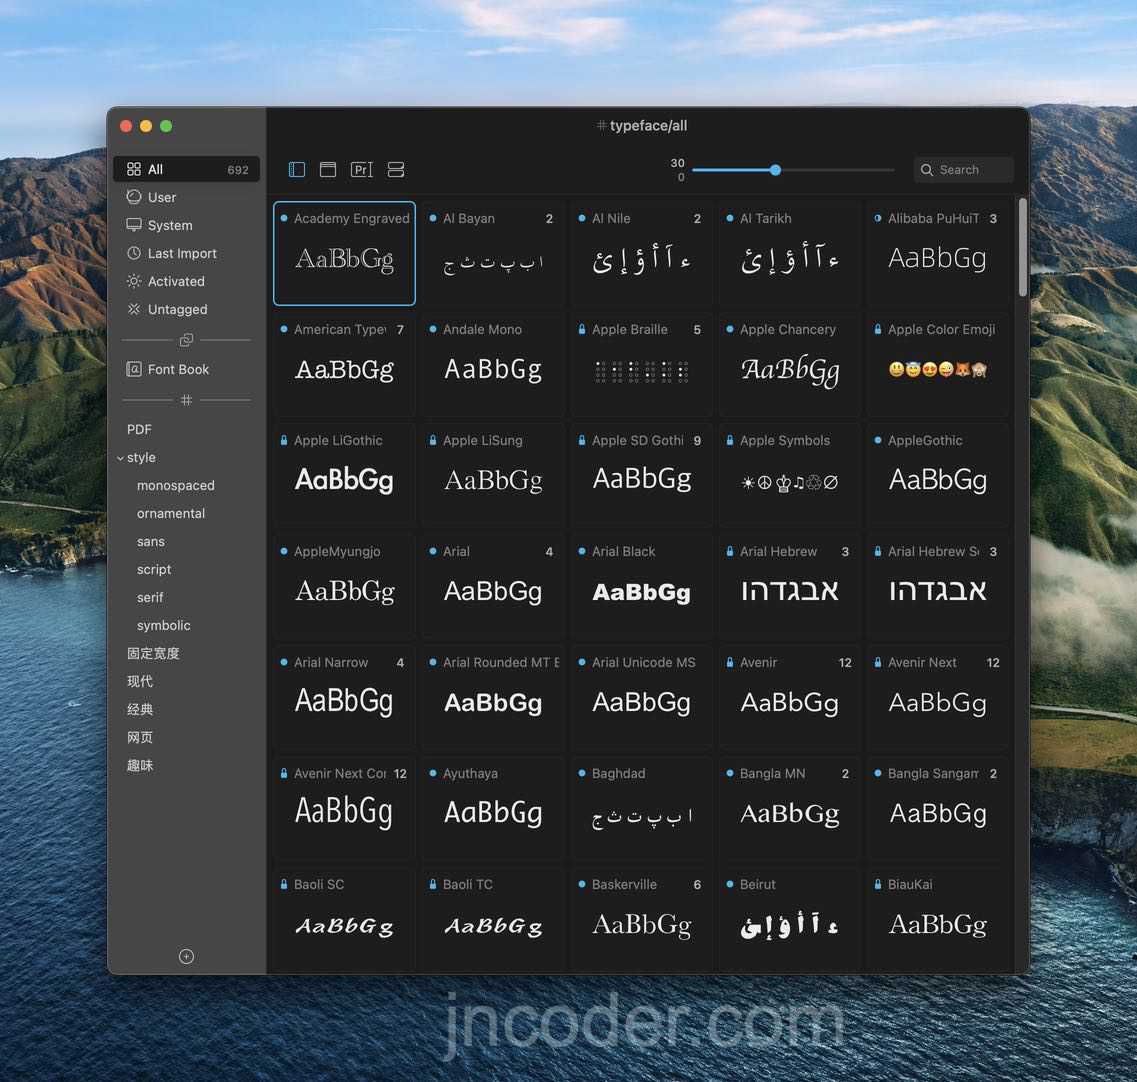
Task: Click the System monitor icon in sidebar
Action: click(133, 225)
